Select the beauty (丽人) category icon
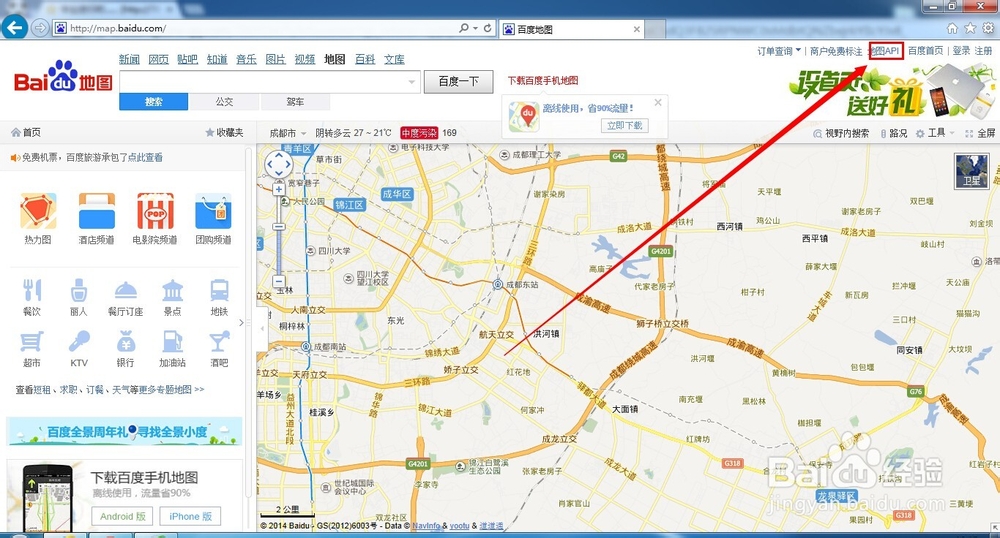 78,290
